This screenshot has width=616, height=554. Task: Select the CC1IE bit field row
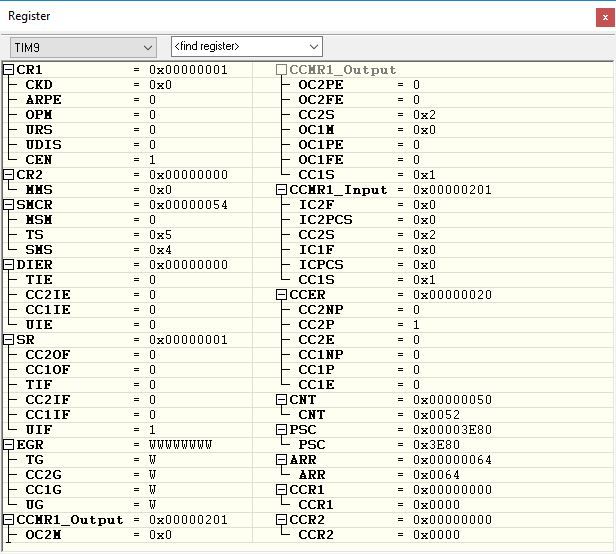[128, 310]
